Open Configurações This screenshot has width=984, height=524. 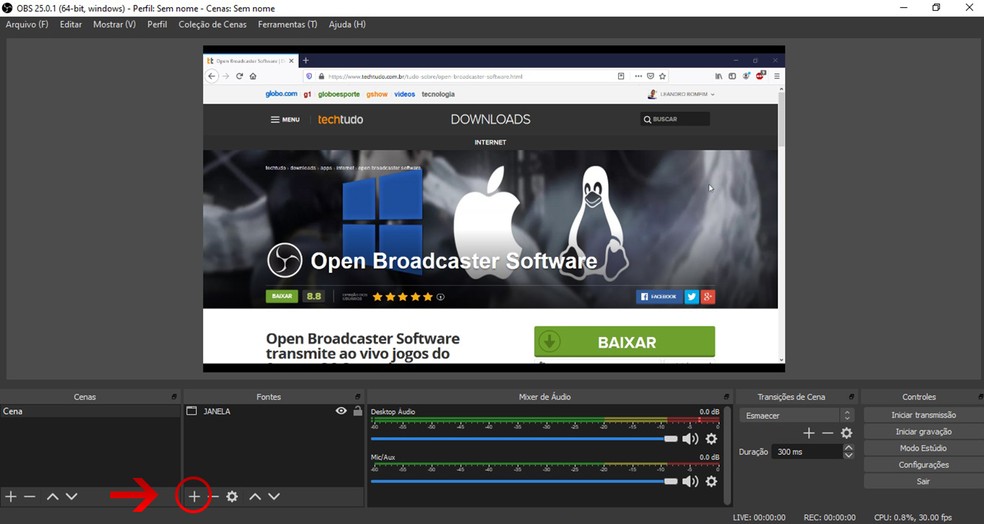(923, 465)
